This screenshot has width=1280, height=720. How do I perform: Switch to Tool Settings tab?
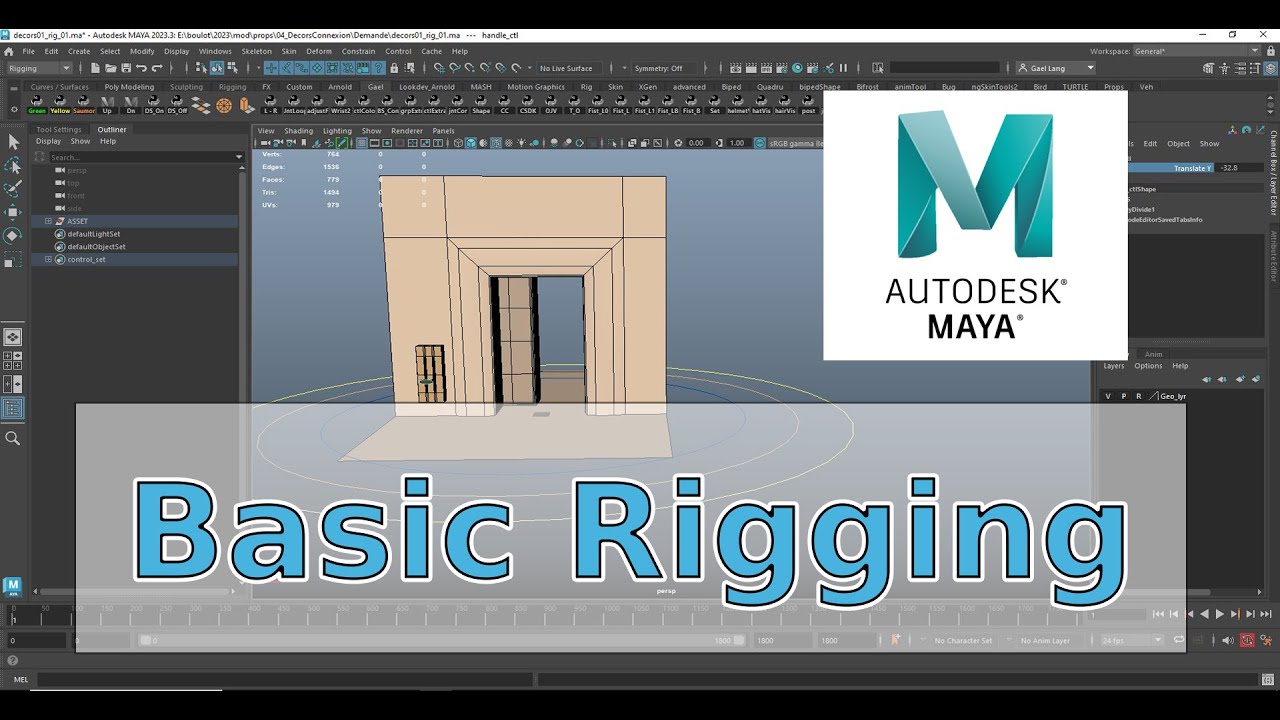point(59,129)
